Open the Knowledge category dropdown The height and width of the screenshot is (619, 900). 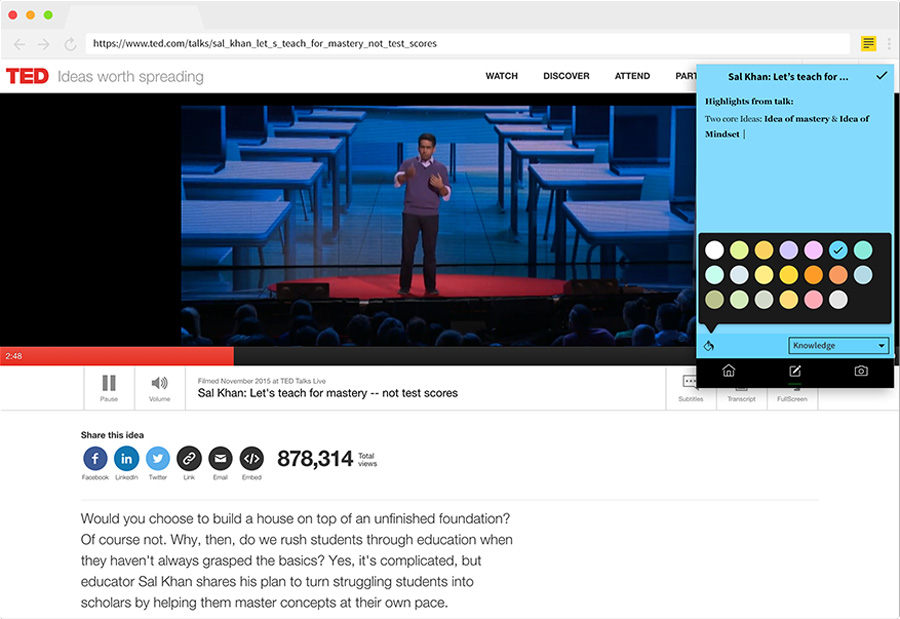pyautogui.click(x=839, y=346)
